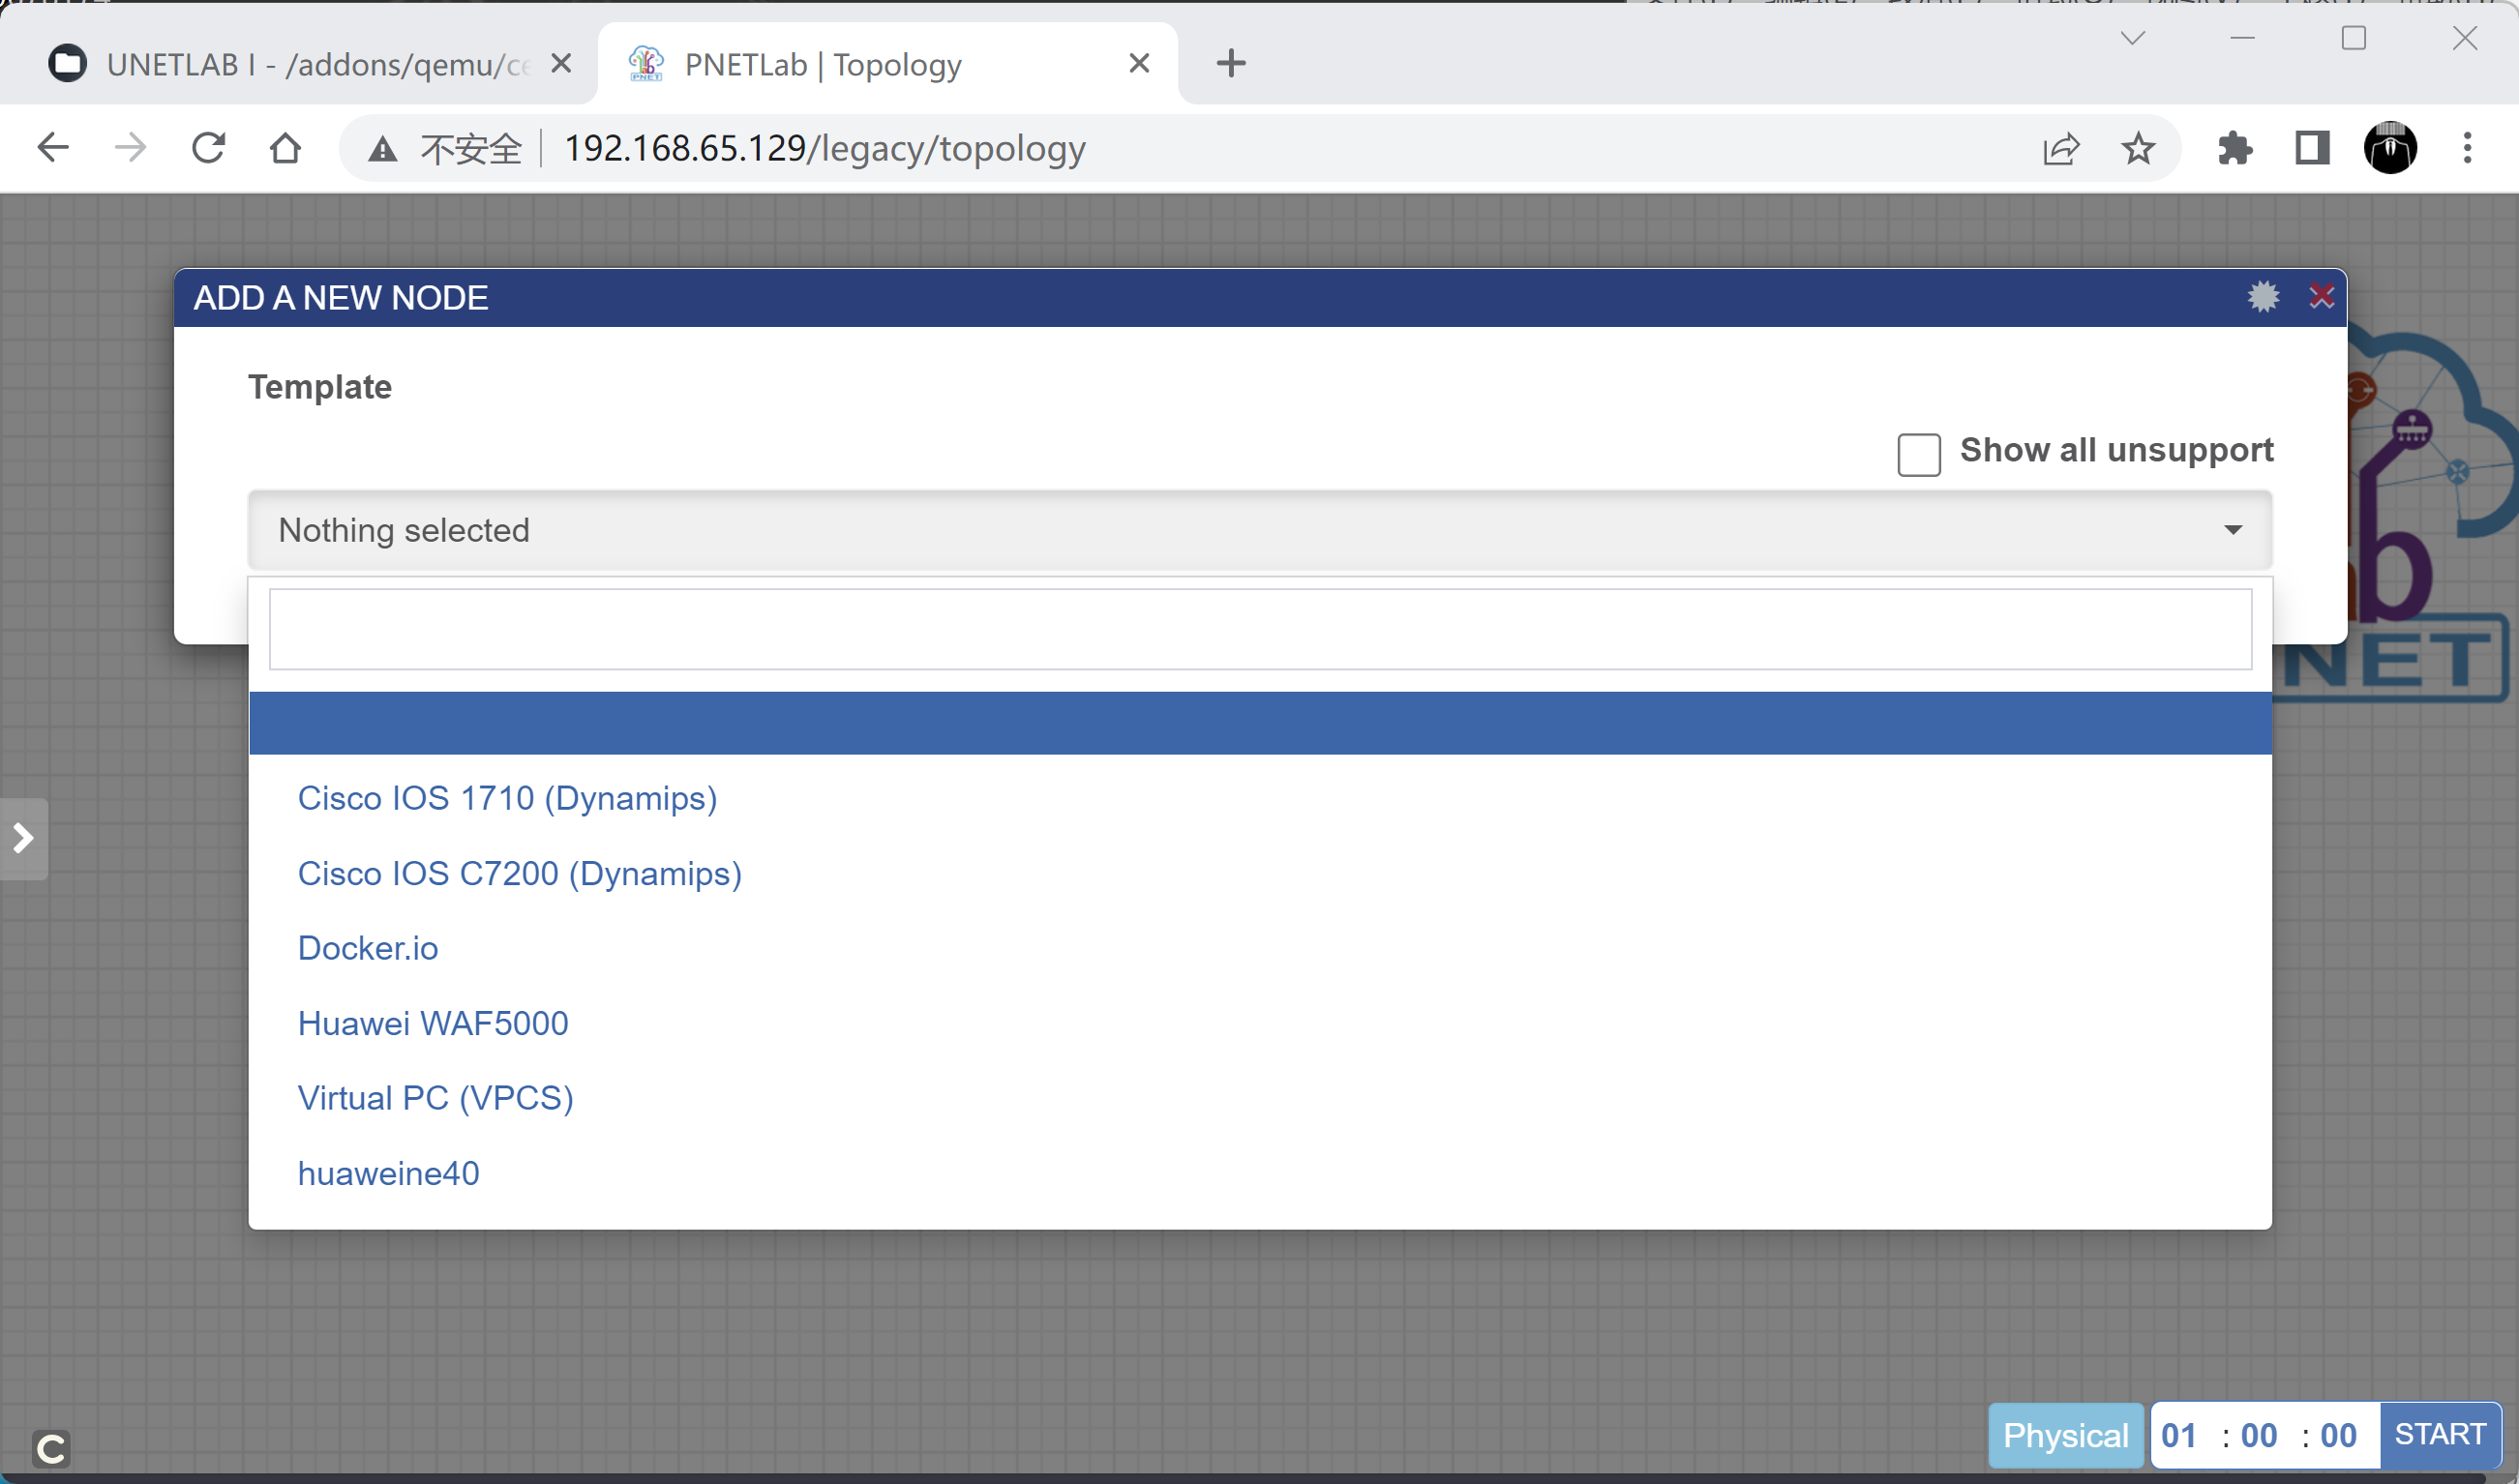
Task: Open the browser profile avatar
Action: [x=2390, y=148]
